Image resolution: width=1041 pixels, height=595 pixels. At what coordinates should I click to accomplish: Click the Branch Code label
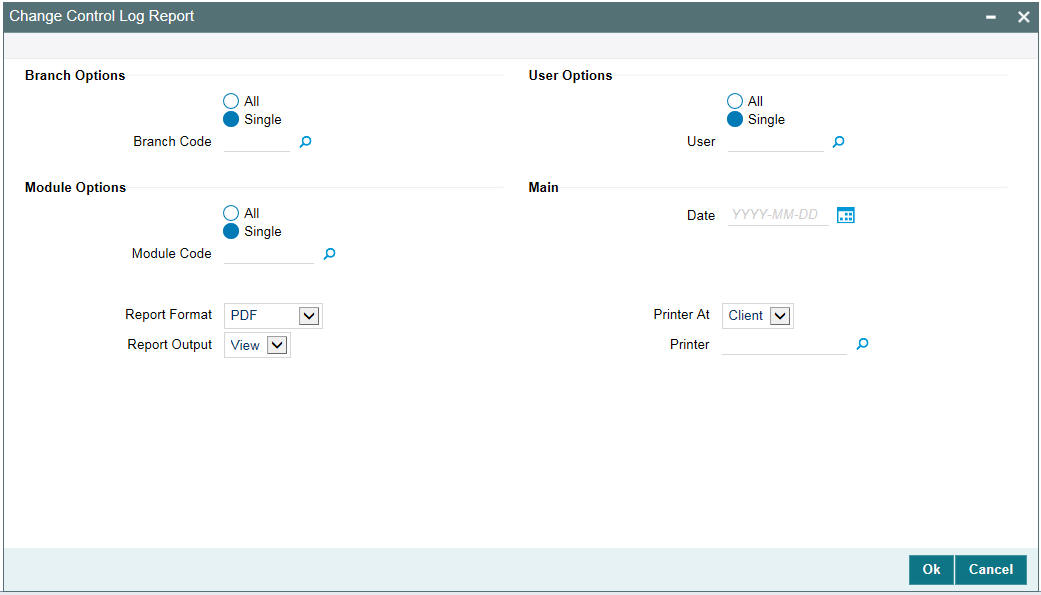pos(173,141)
